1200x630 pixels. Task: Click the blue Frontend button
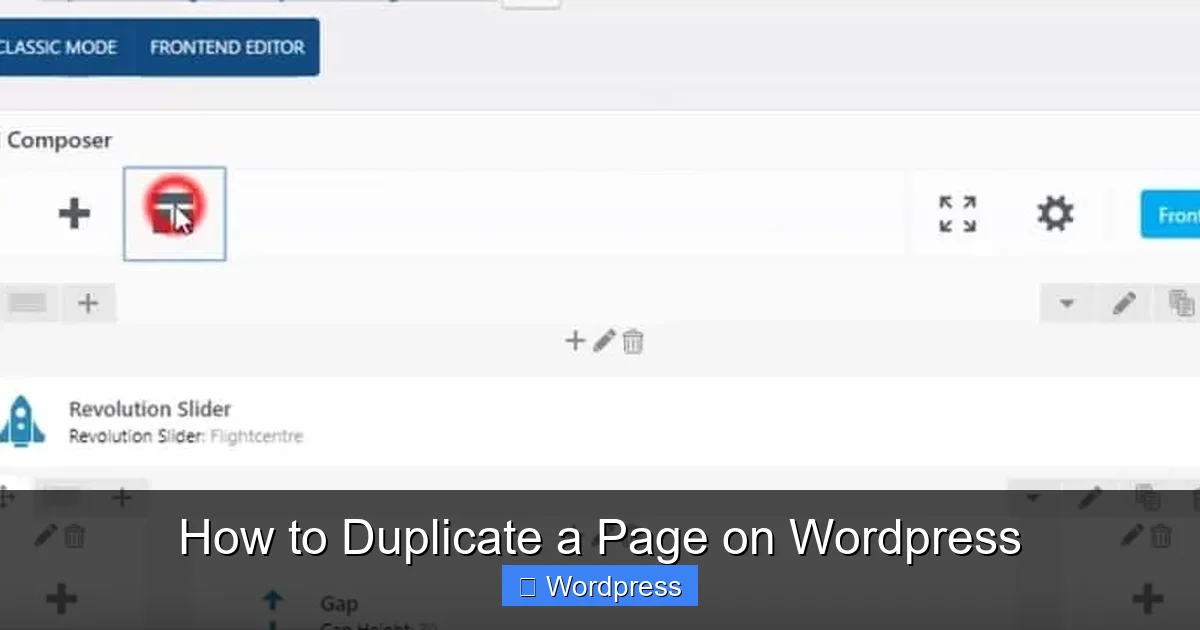tap(1180, 214)
